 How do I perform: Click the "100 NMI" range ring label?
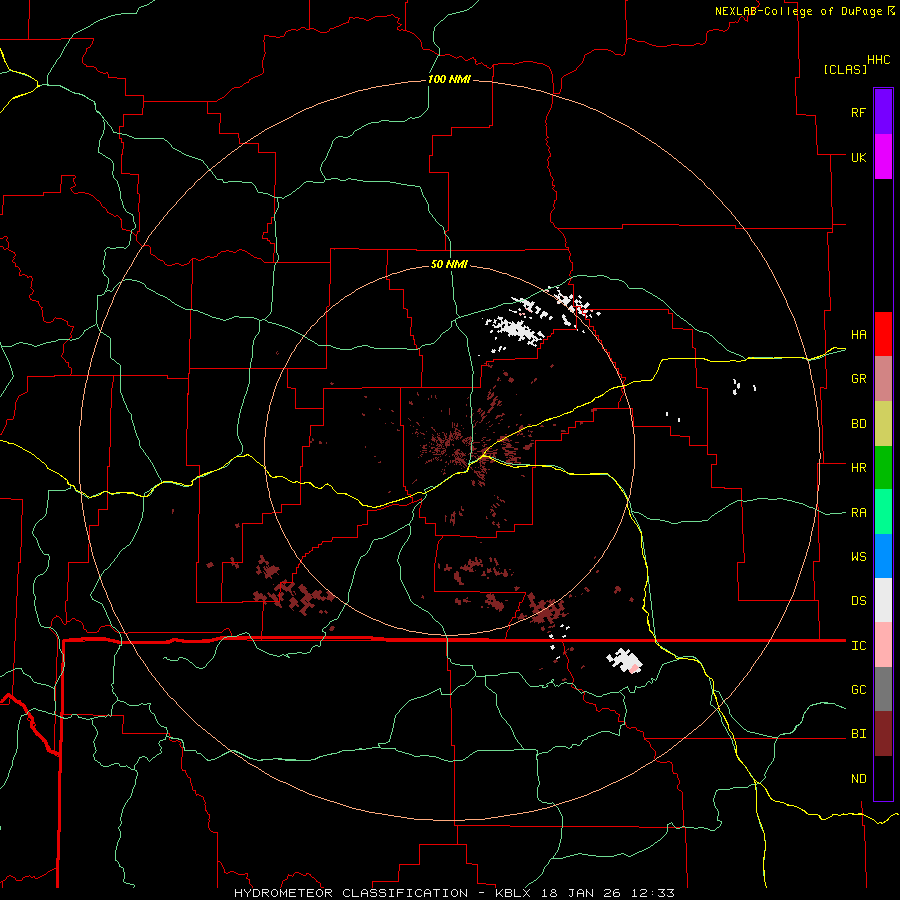click(449, 79)
